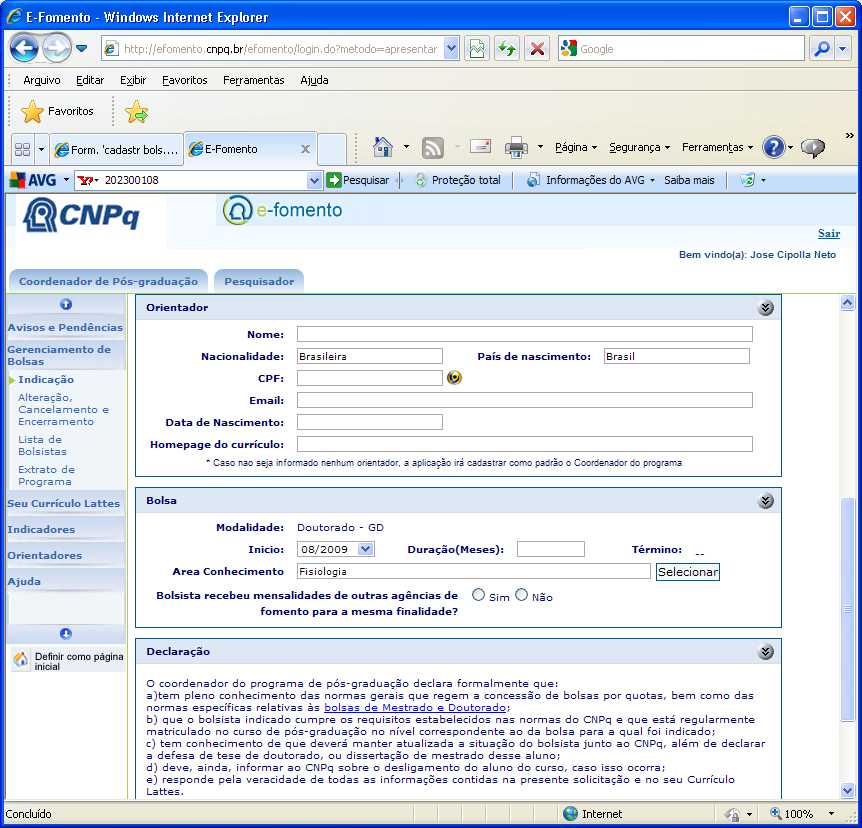Click the Sair logout link
The image size is (862, 828).
click(828, 233)
